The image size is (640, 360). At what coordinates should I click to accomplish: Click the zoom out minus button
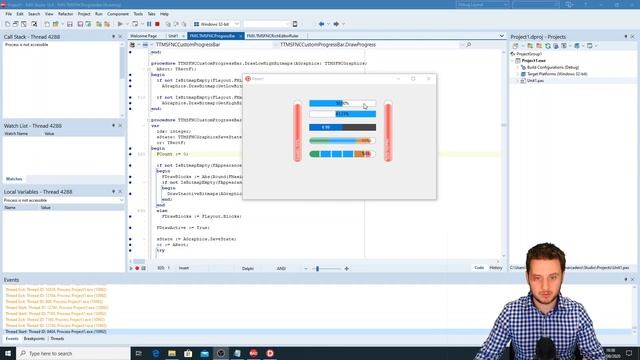(306, 269)
